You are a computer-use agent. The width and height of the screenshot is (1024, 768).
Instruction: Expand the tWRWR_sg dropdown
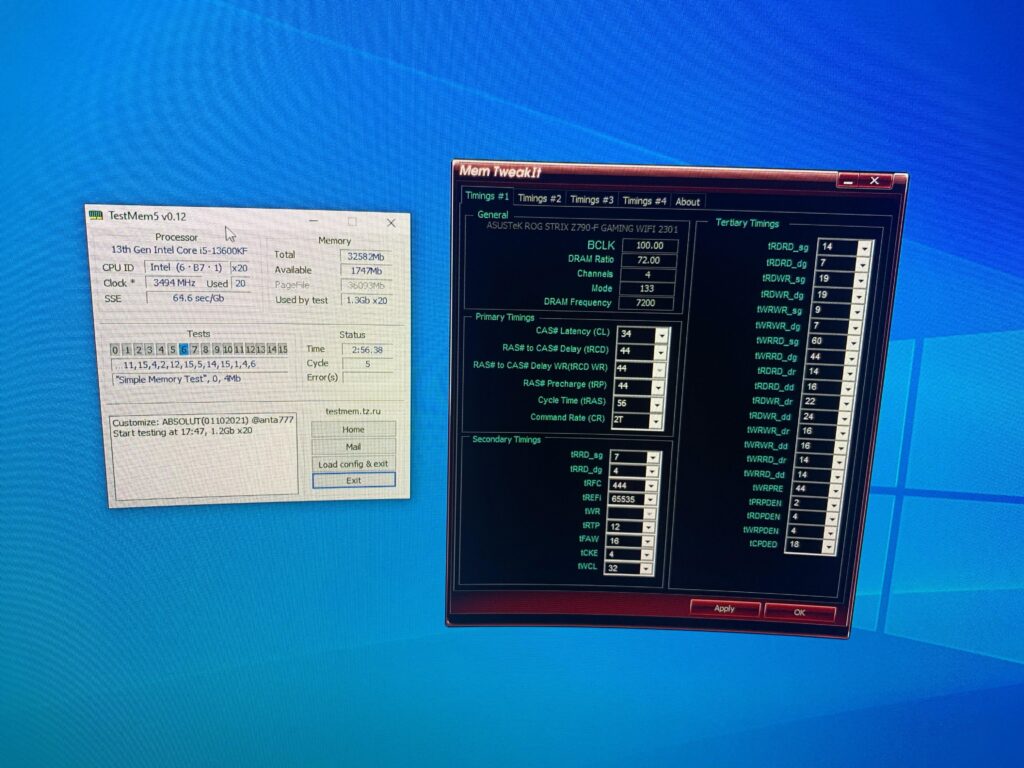pos(857,311)
